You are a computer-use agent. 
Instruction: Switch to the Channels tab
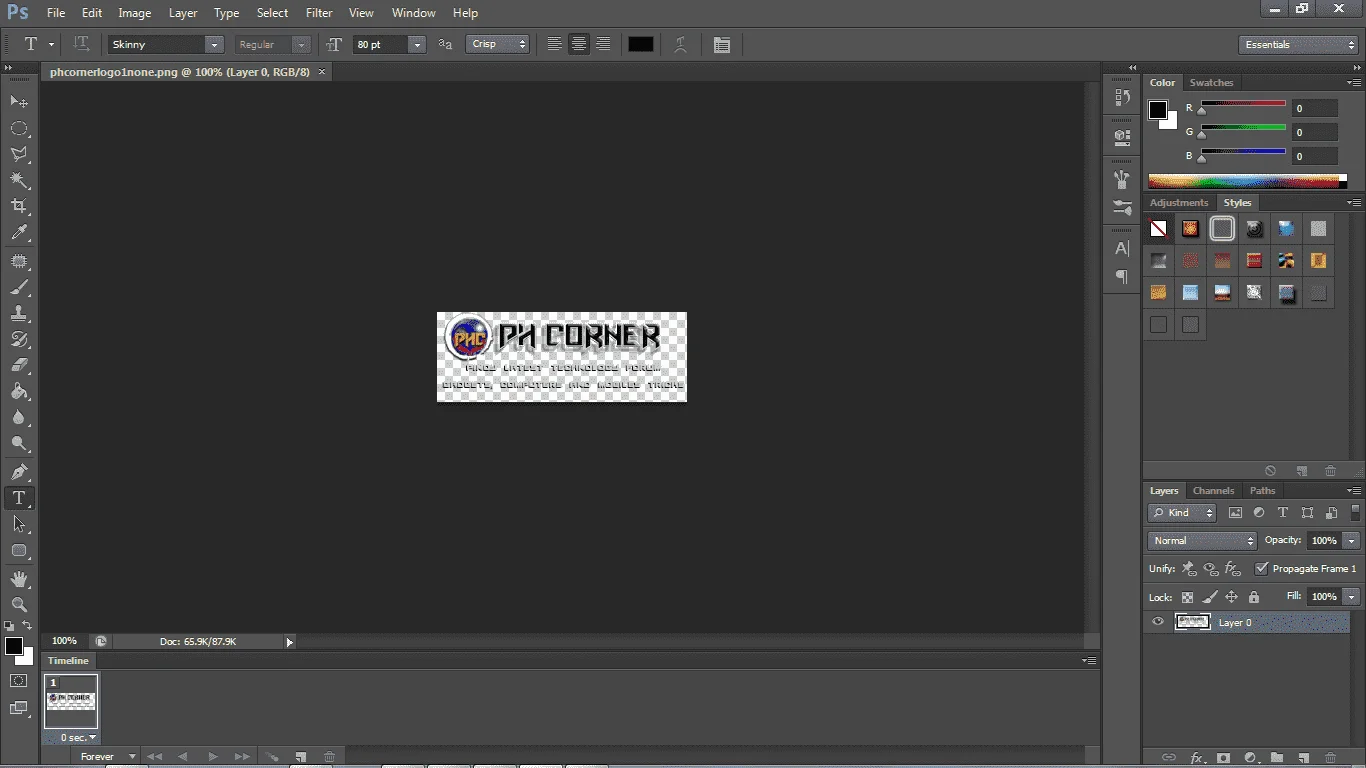tap(1213, 490)
